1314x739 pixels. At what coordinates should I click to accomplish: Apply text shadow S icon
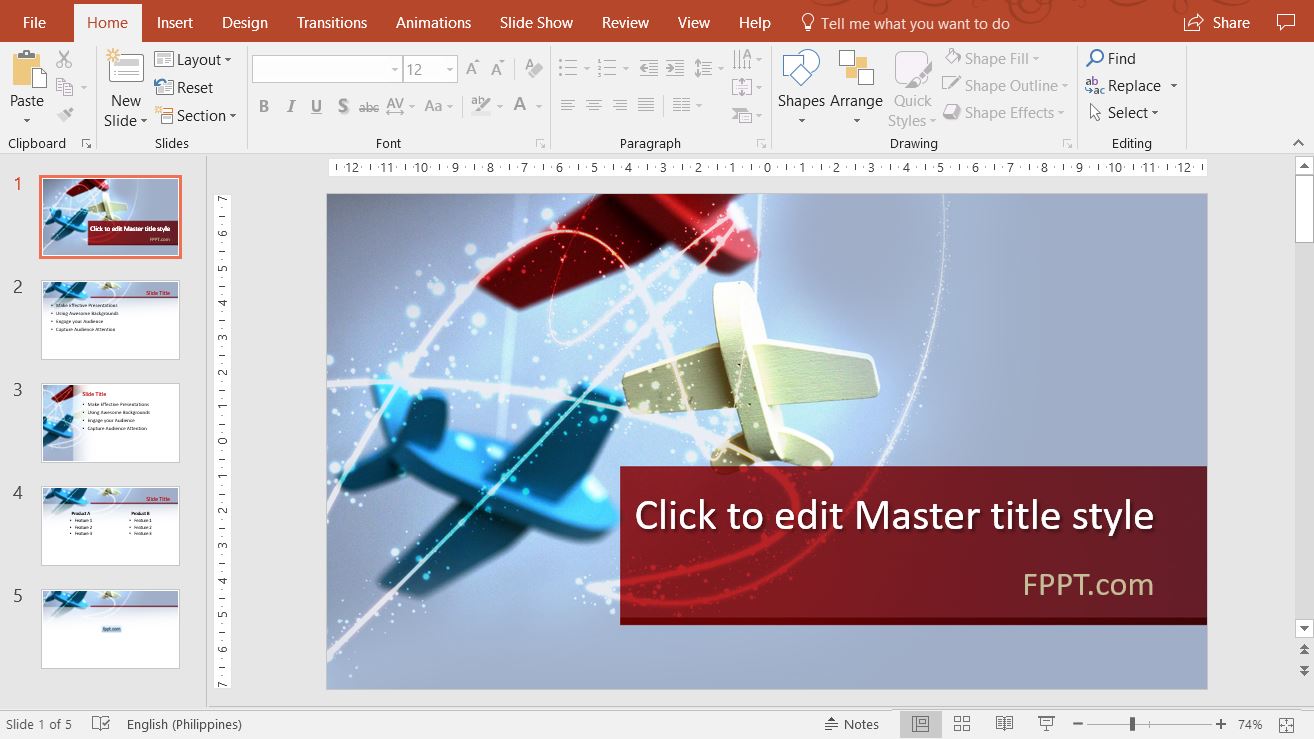343,105
